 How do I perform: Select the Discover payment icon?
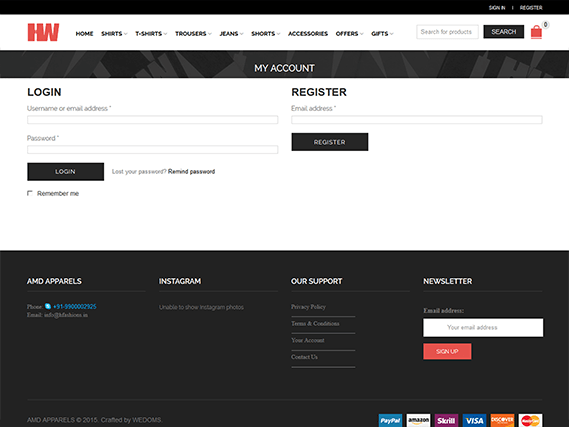[502, 420]
